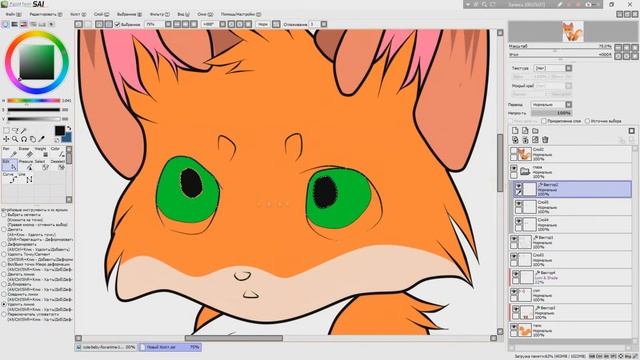Toggle the Выбрание checkbox in toolbar

pos(118,24)
